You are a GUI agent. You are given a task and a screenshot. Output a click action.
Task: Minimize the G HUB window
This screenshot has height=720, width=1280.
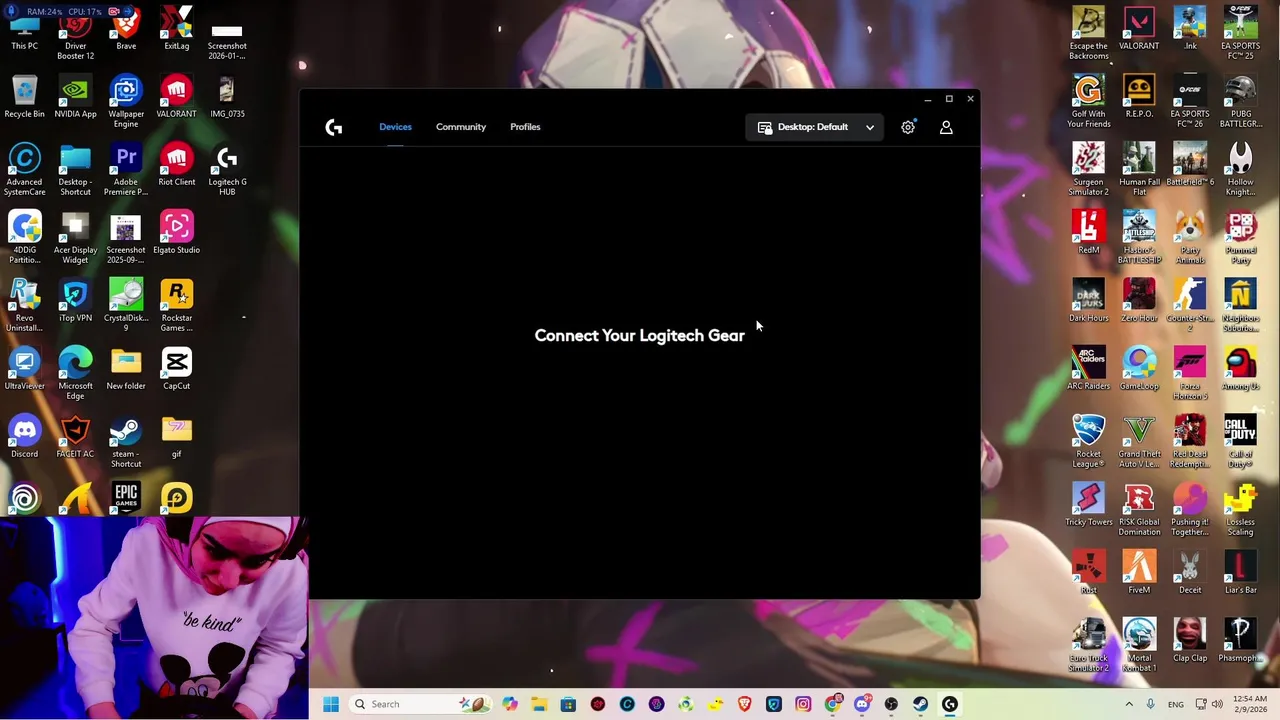[x=928, y=99]
